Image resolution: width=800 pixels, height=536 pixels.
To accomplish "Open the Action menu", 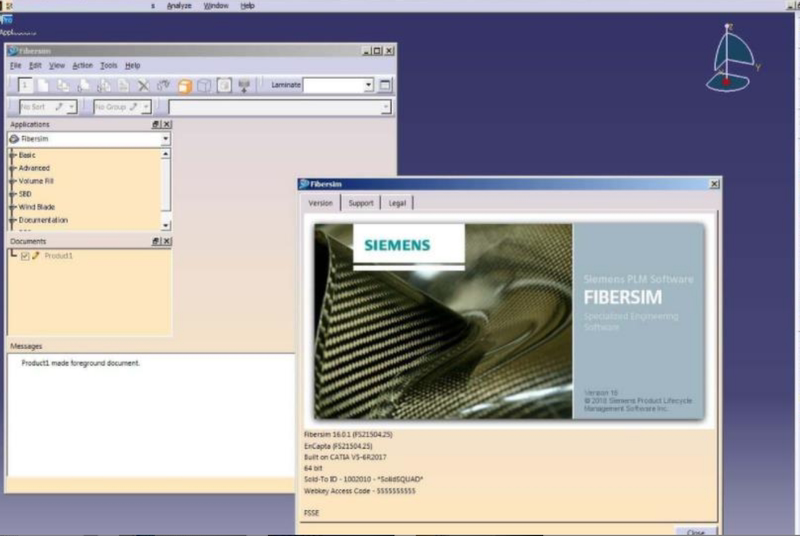I will pos(83,65).
